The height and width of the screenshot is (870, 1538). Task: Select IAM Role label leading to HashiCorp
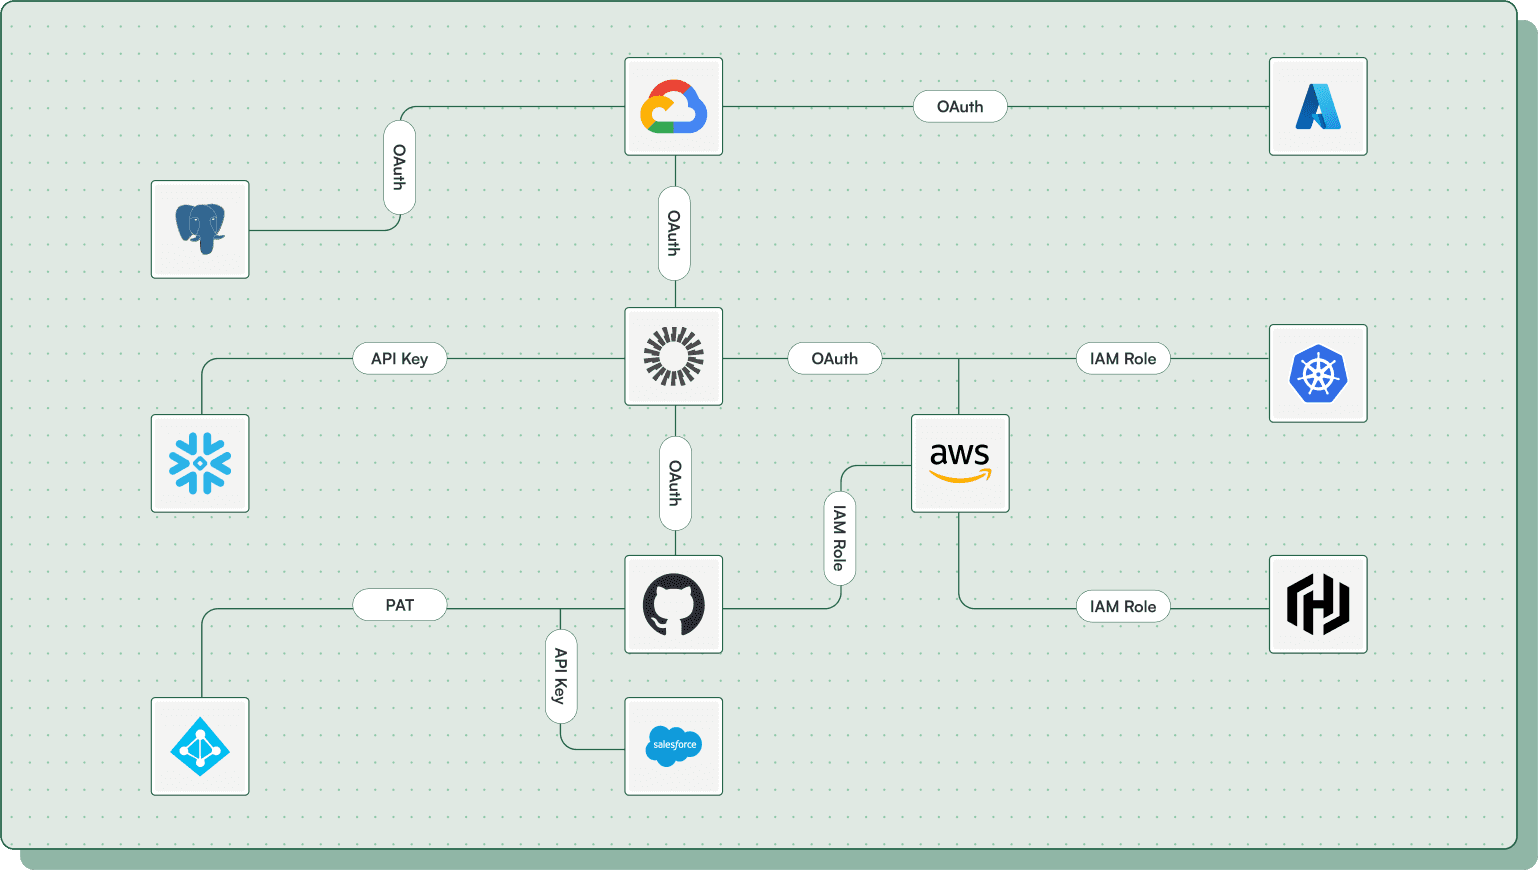pos(1123,606)
